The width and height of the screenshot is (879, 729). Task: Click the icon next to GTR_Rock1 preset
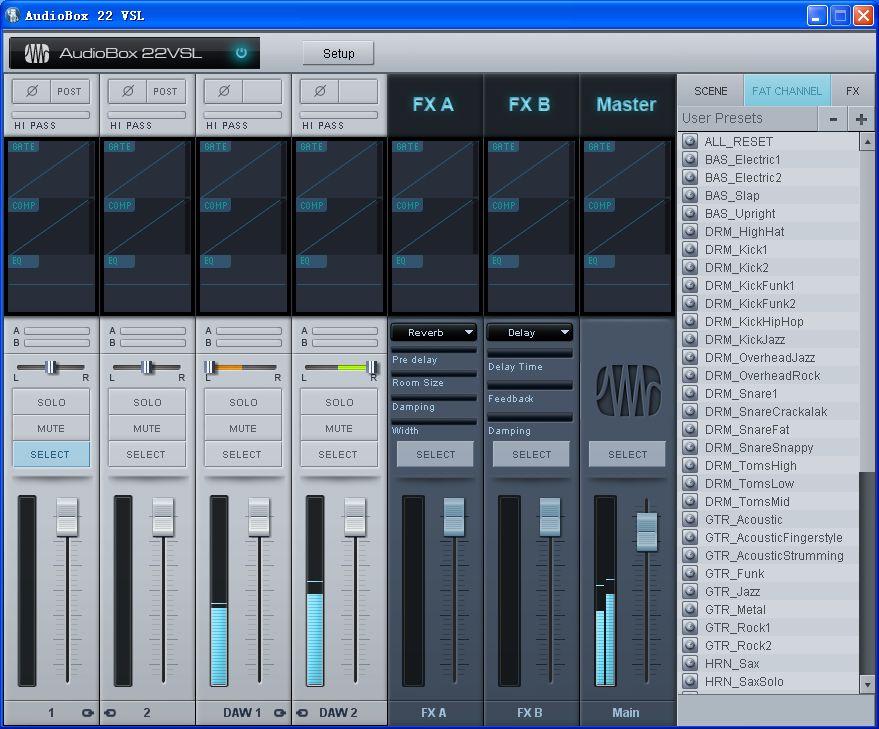pyautogui.click(x=690, y=627)
